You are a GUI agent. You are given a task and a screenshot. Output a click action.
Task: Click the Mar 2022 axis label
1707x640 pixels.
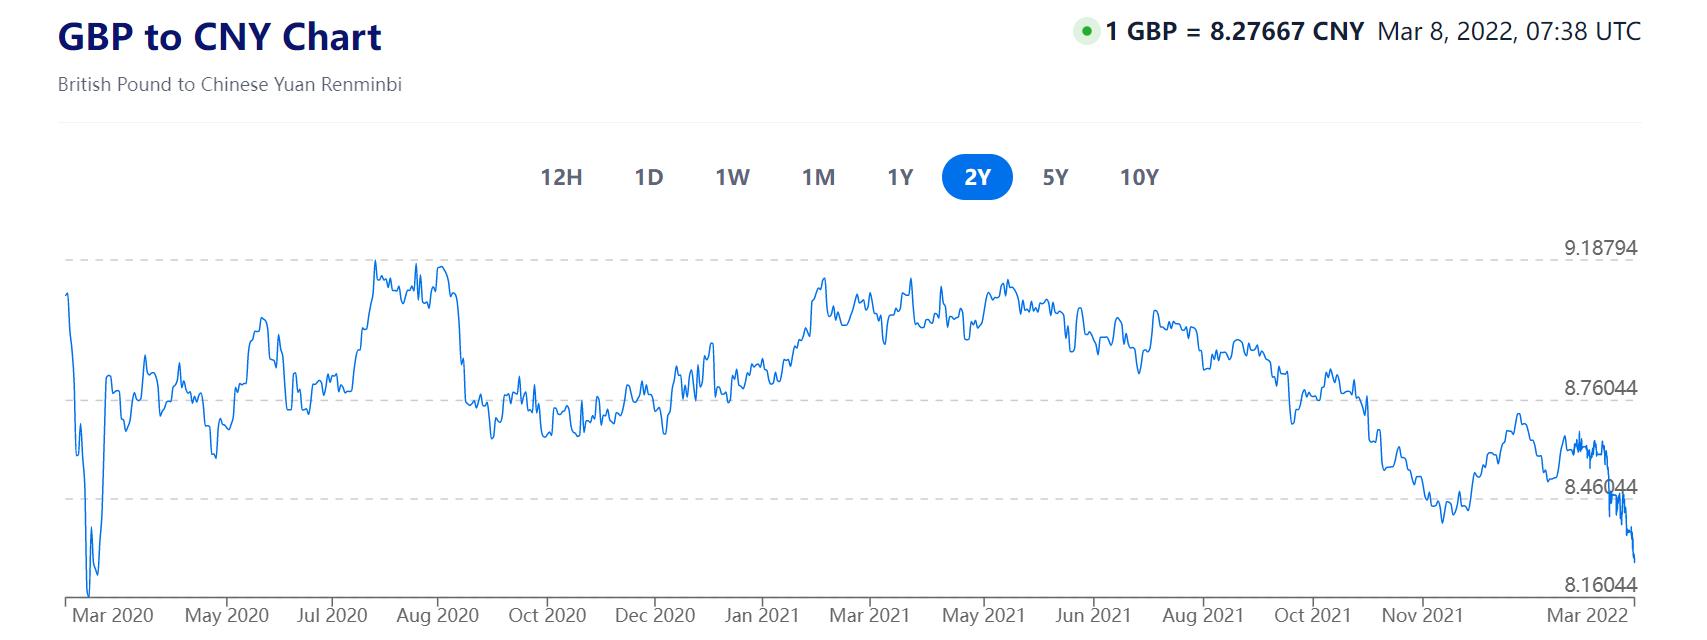[x=1587, y=616]
